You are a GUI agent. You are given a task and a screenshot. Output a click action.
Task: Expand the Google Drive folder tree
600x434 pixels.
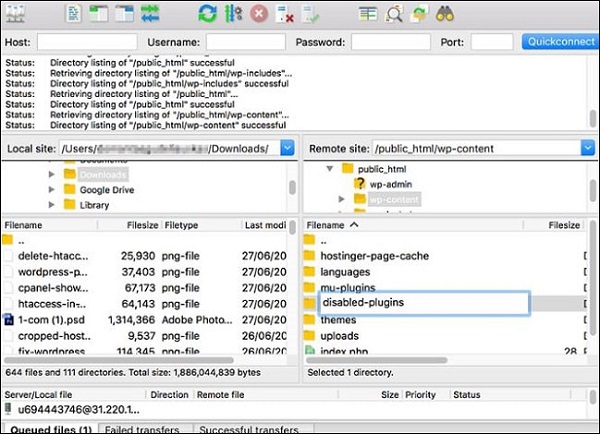[52, 189]
